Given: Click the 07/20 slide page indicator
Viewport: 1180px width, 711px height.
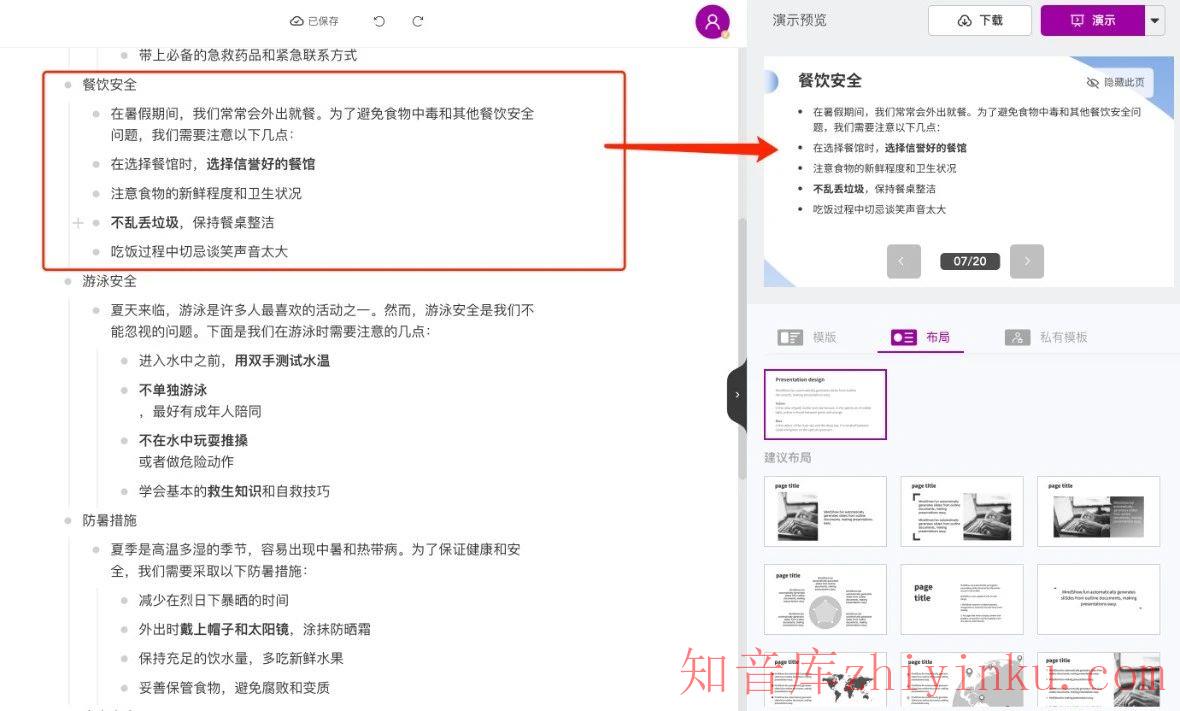Looking at the screenshot, I should [x=969, y=261].
